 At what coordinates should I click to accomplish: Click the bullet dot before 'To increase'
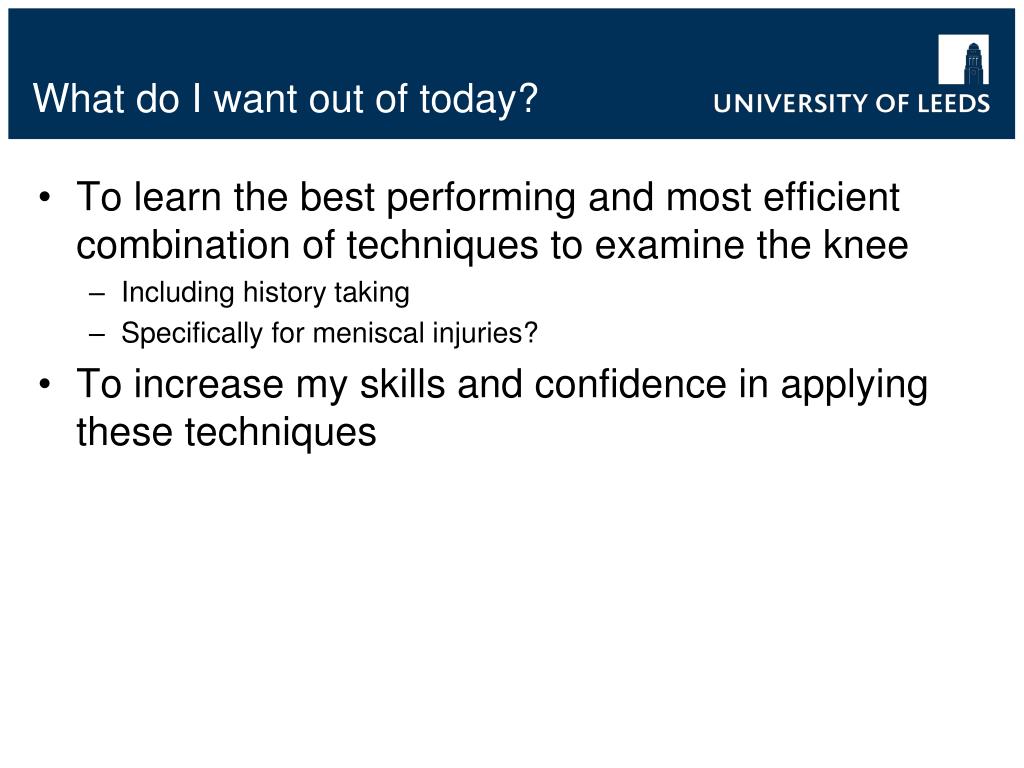[44, 383]
